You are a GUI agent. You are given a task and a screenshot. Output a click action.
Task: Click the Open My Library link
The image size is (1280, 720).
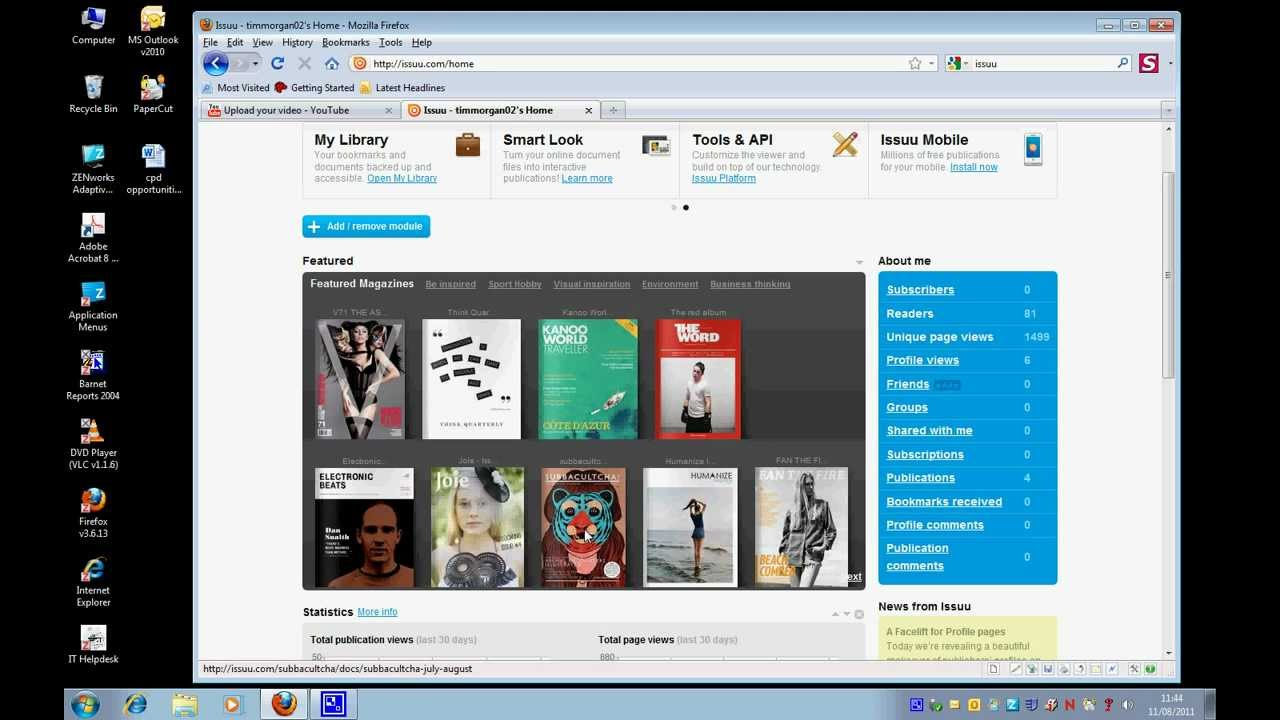402,178
